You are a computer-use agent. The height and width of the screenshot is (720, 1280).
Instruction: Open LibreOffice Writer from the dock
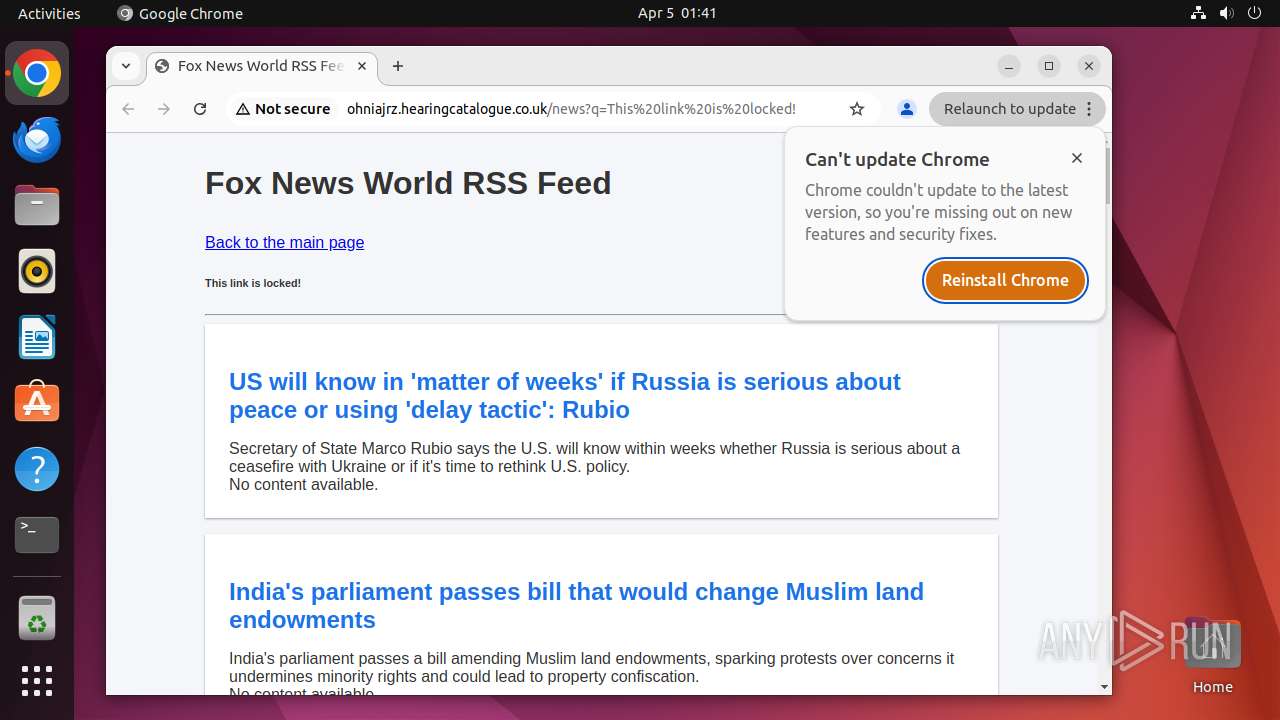[37, 337]
